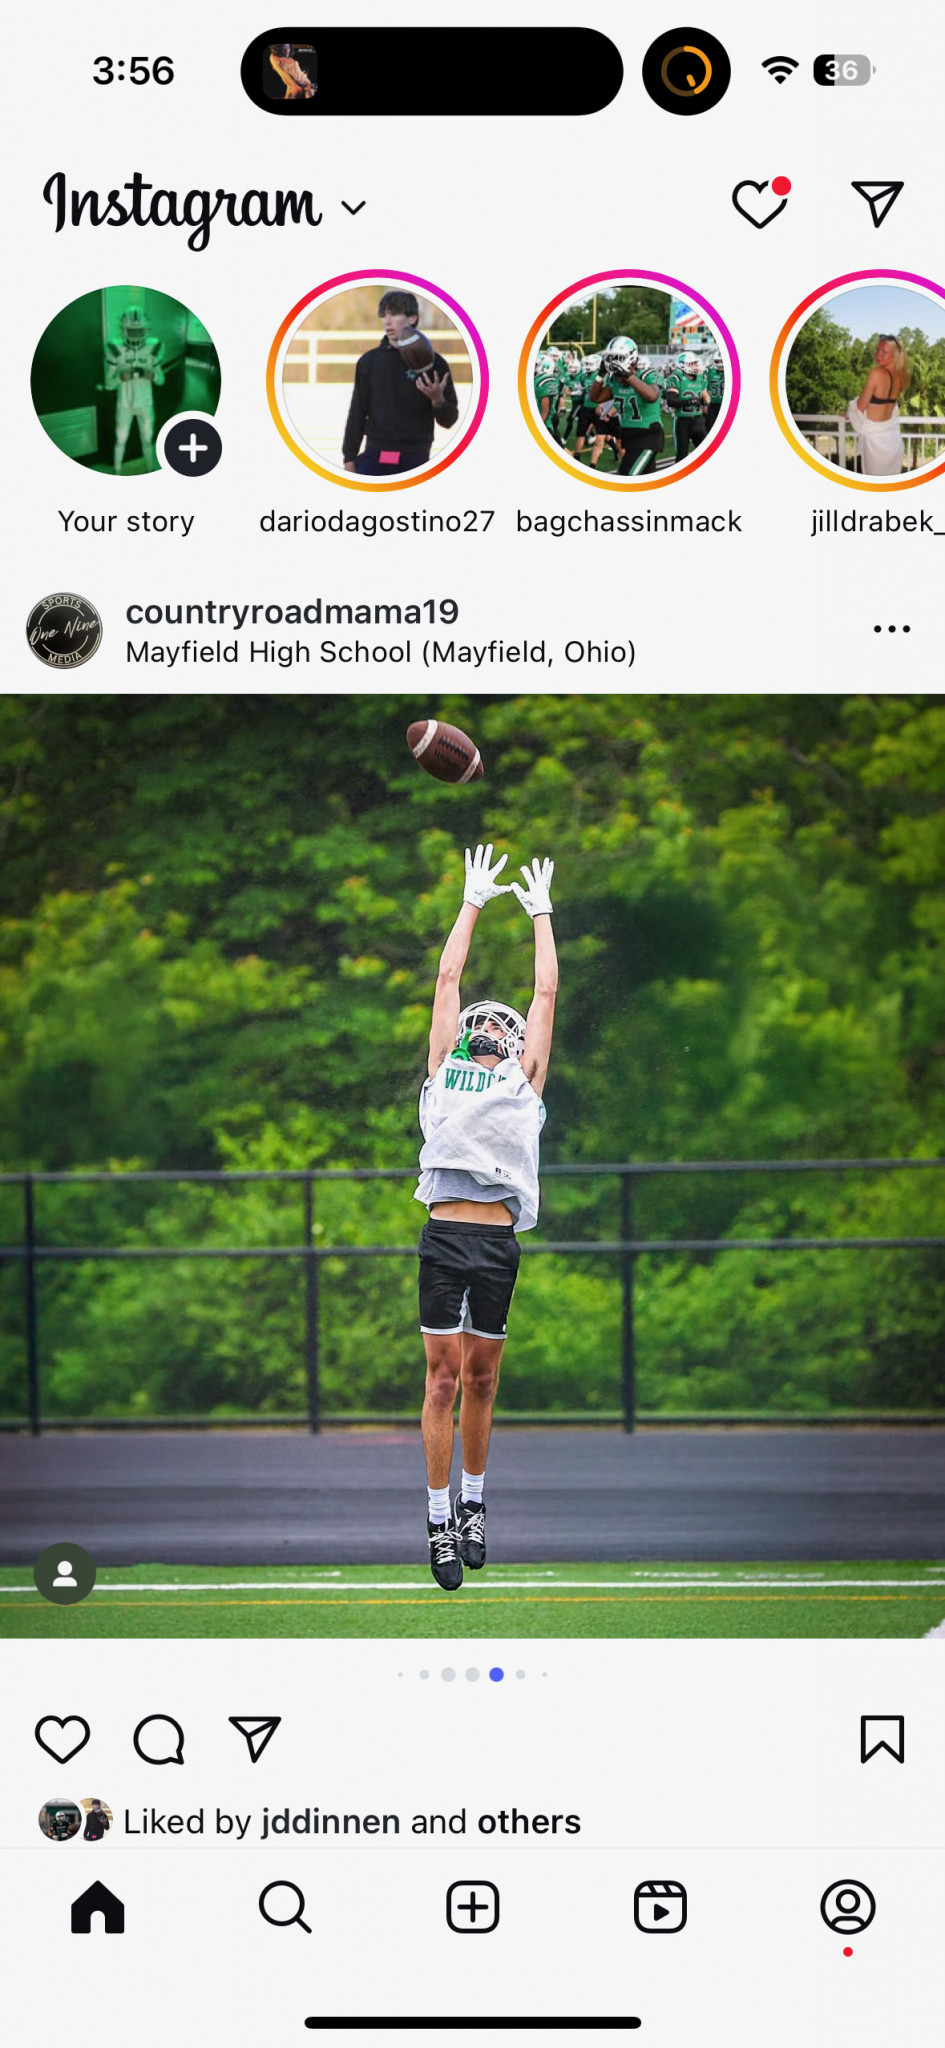
Task: Show tagged people icon on photo
Action: click(65, 1574)
